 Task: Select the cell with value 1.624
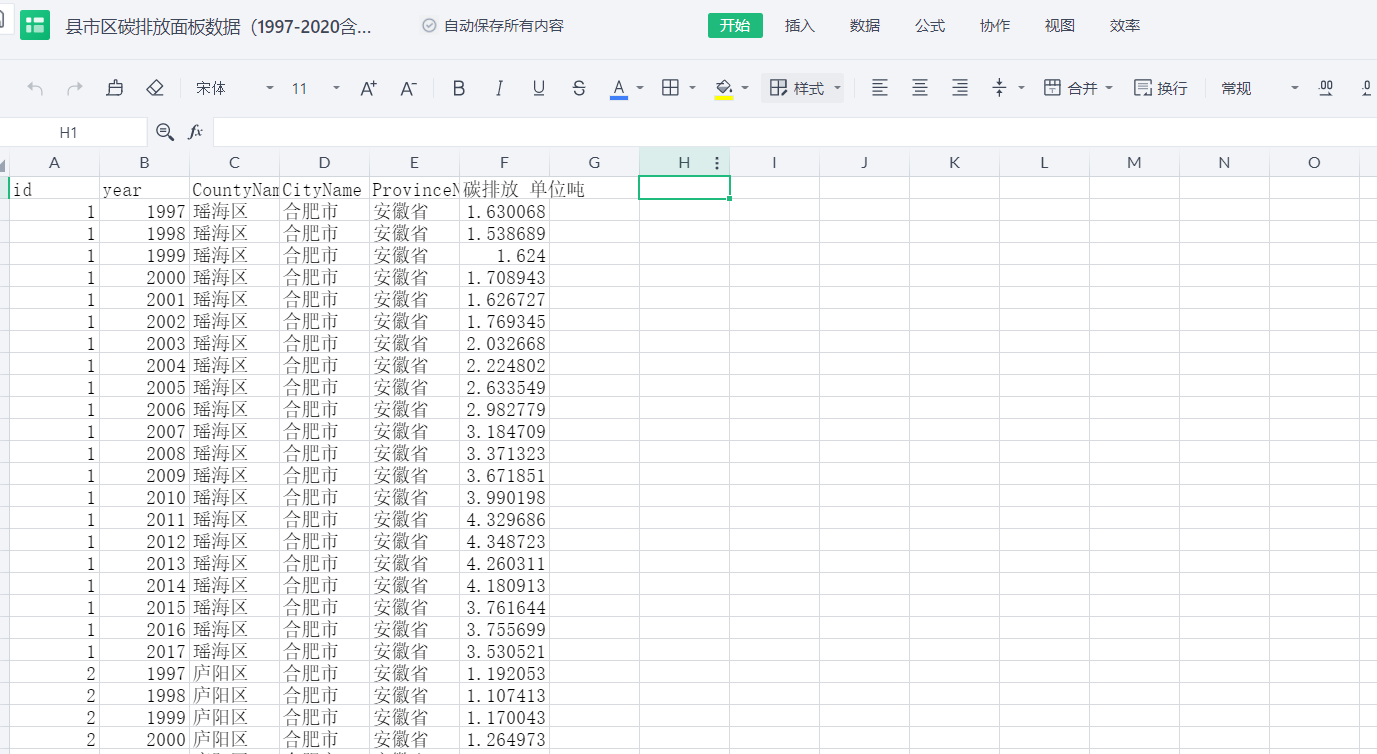(505, 254)
